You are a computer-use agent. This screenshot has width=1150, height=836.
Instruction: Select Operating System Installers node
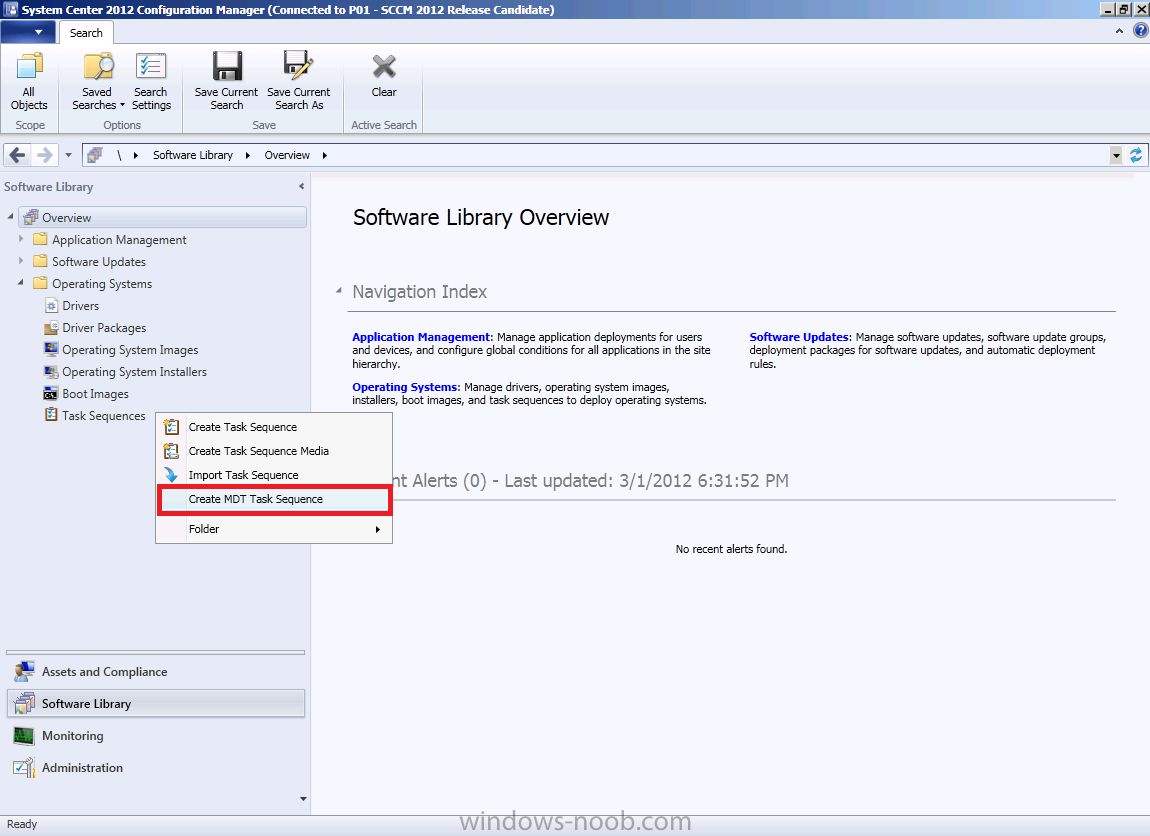pyautogui.click(x=125, y=372)
